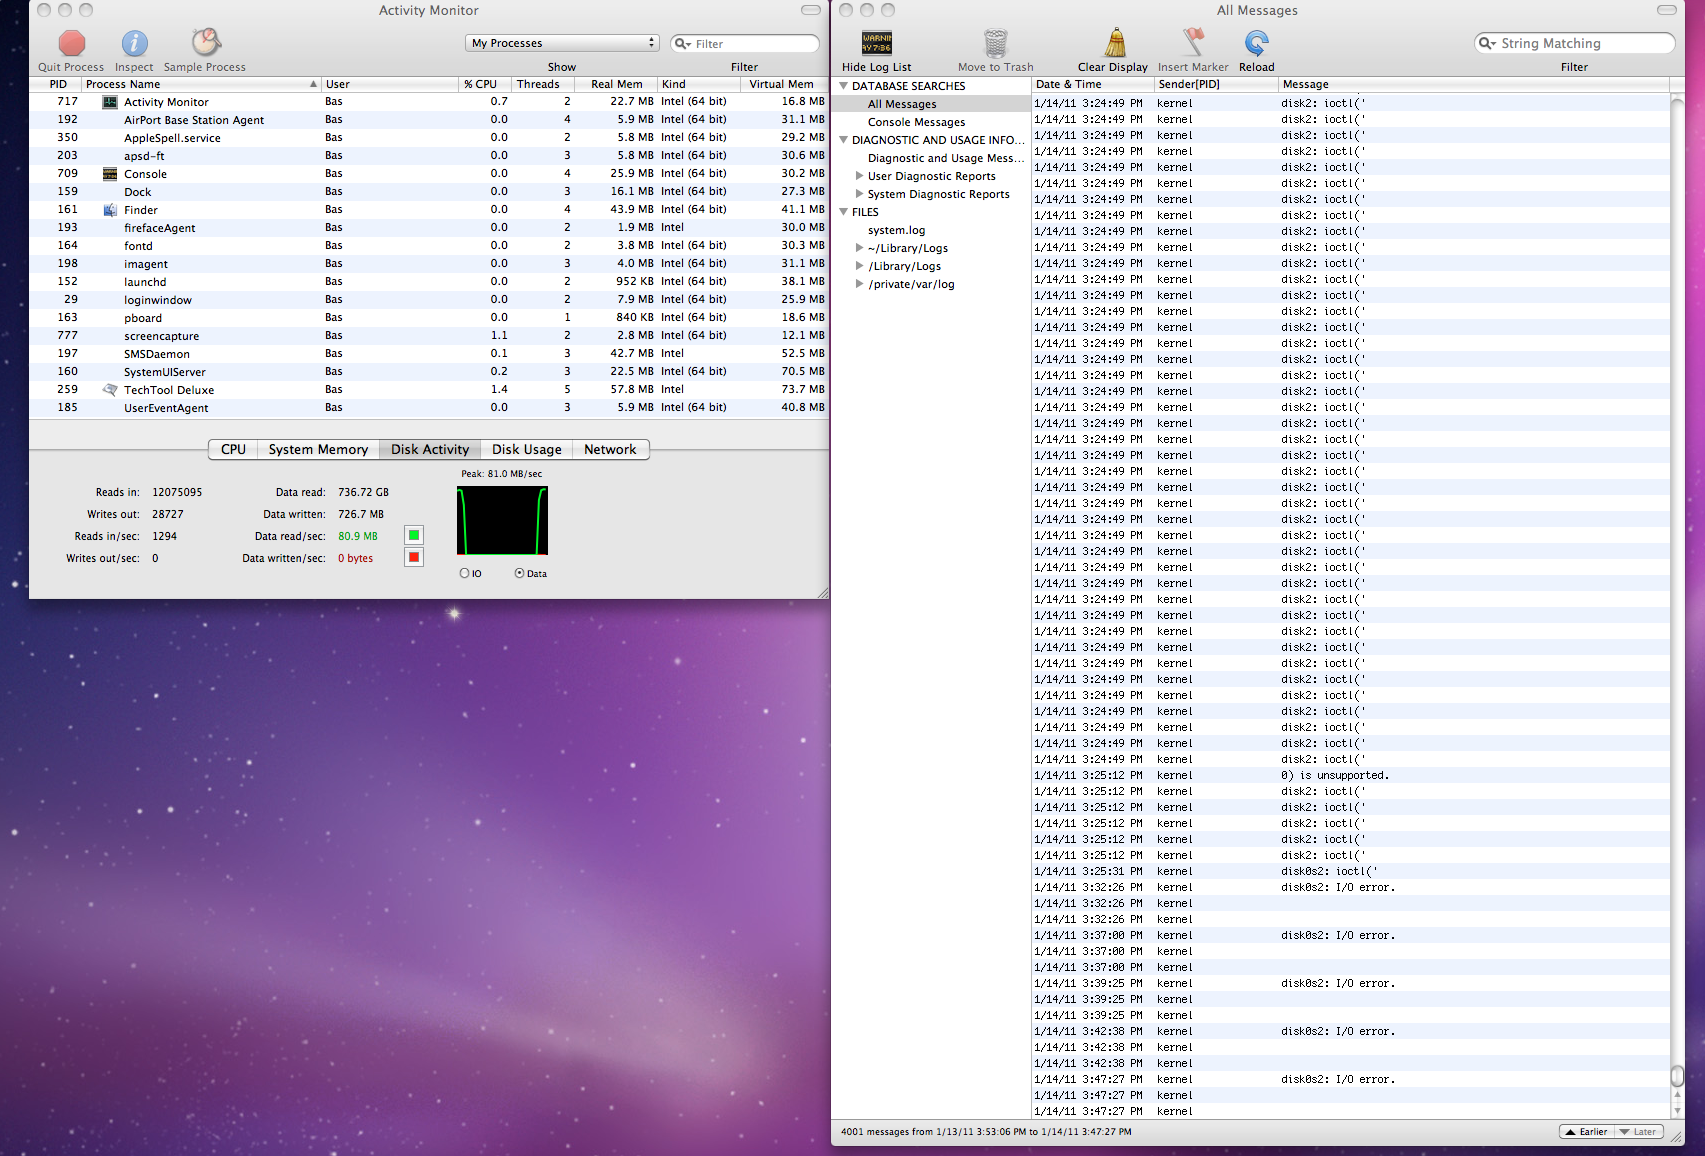This screenshot has width=1705, height=1156.
Task: Select the fontd process row
Action: (429, 246)
